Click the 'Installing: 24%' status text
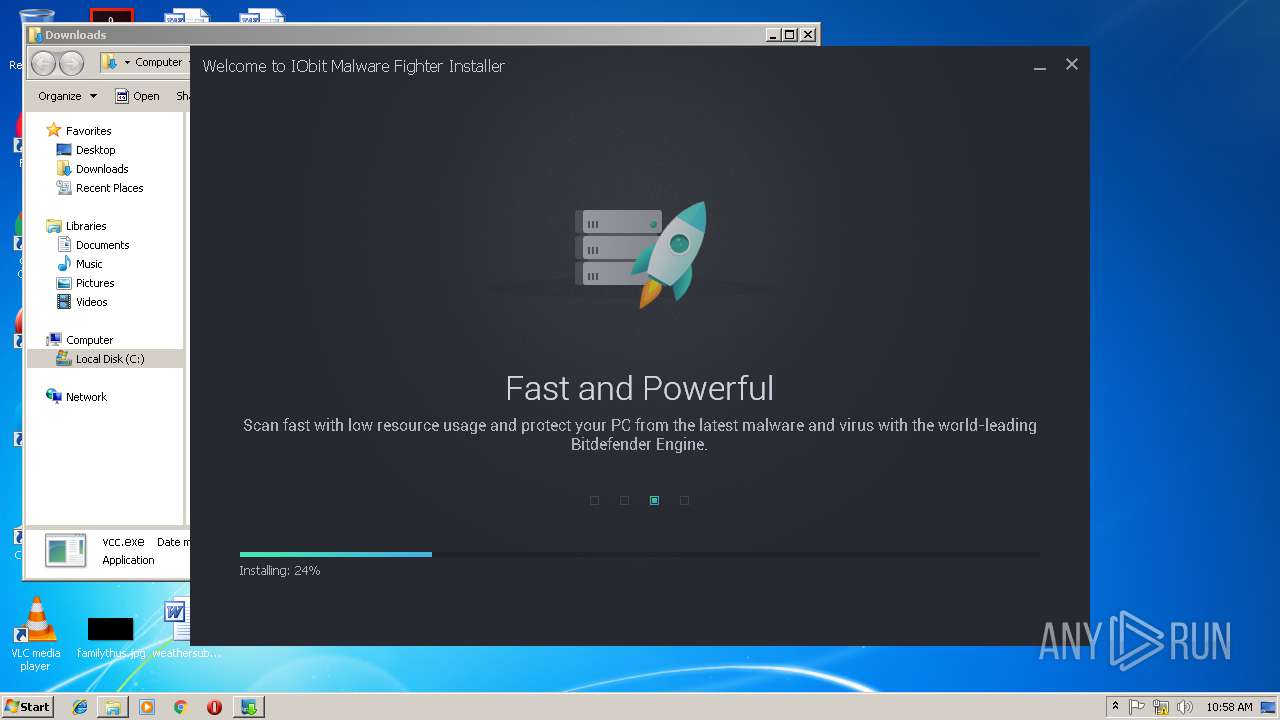Viewport: 1280px width, 720px height. tap(280, 570)
